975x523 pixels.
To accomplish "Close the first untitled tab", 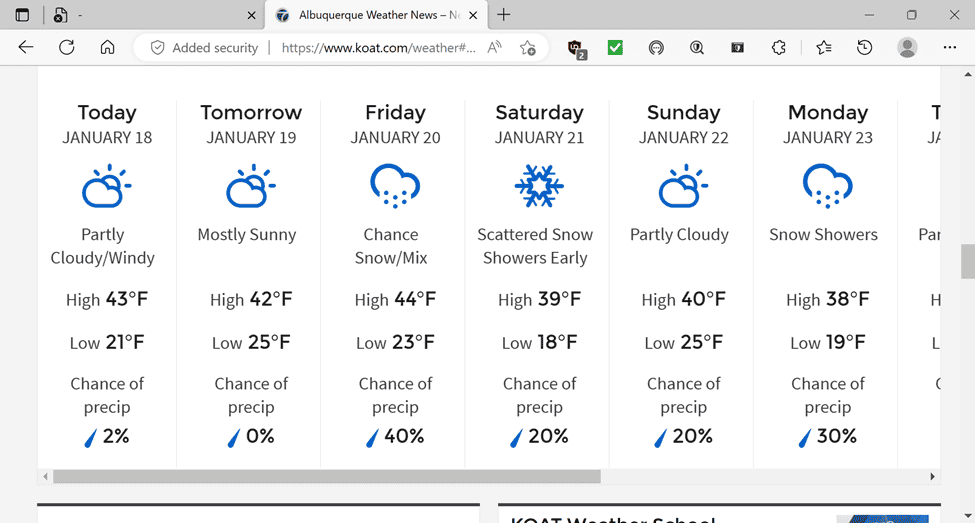I will [x=251, y=16].
